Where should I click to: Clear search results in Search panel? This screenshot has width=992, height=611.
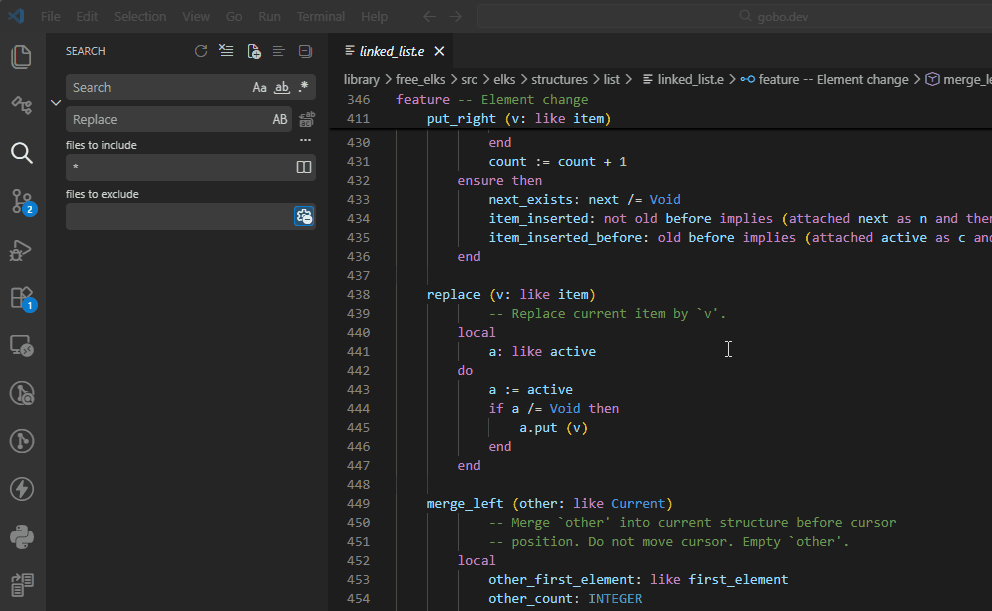click(227, 51)
